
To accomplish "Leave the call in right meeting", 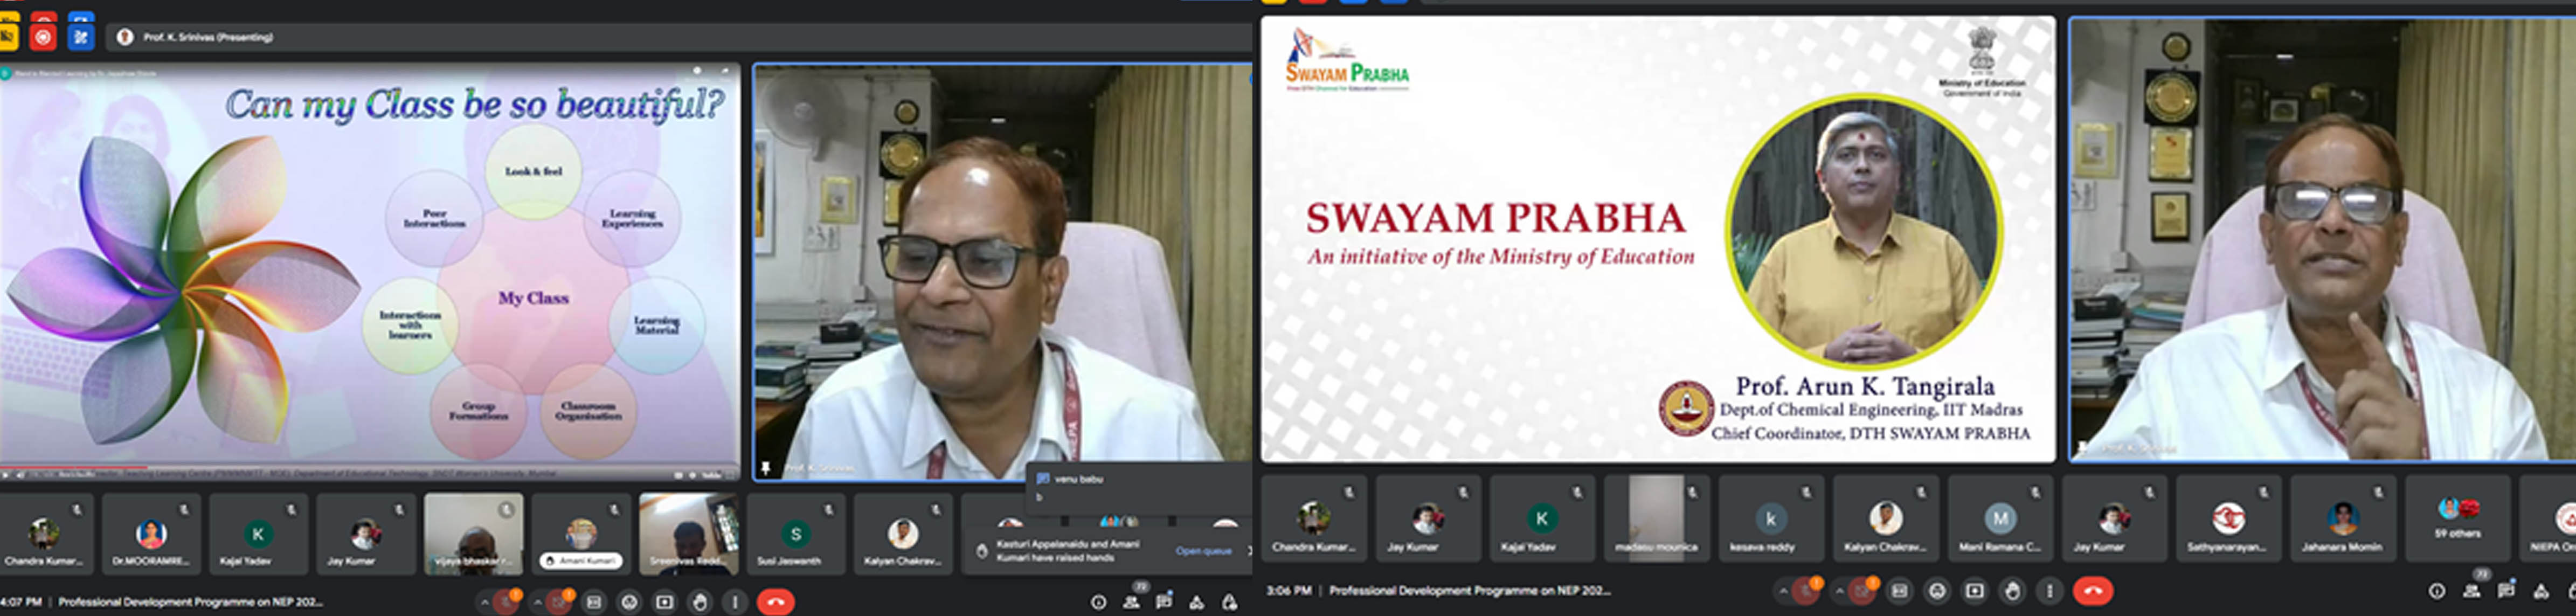I will pos(2093,591).
